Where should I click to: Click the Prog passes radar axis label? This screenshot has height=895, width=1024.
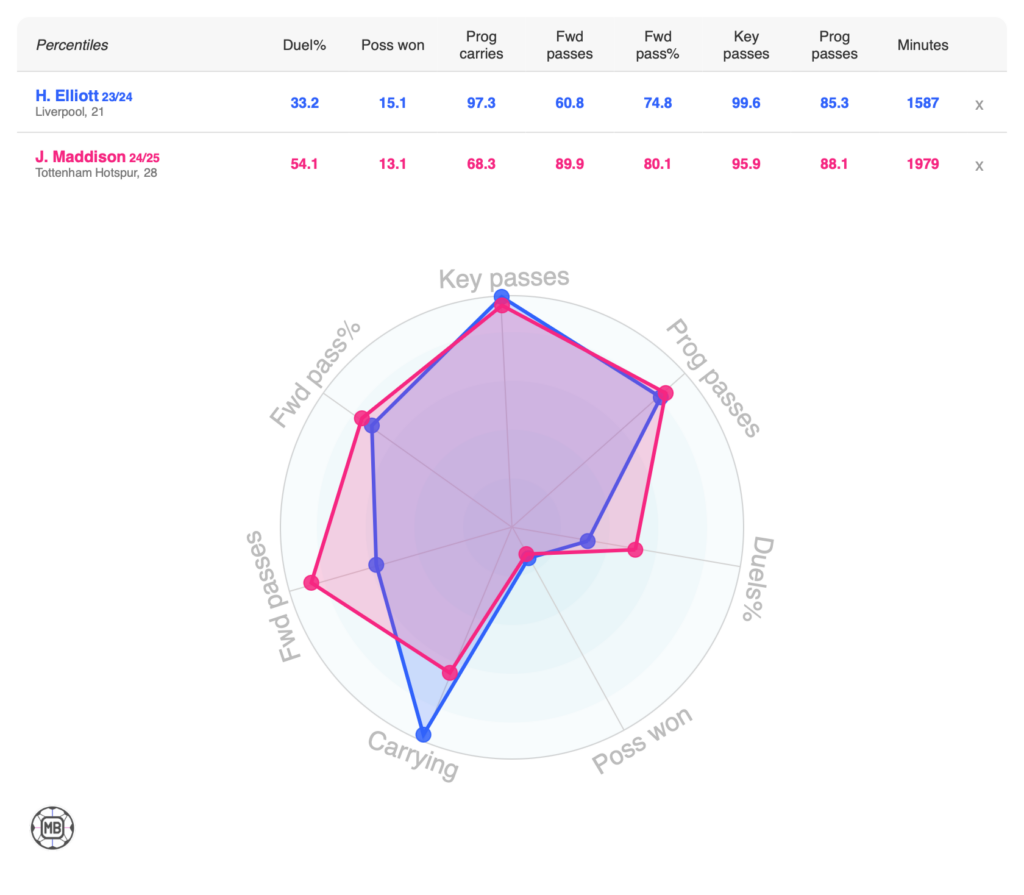[714, 378]
